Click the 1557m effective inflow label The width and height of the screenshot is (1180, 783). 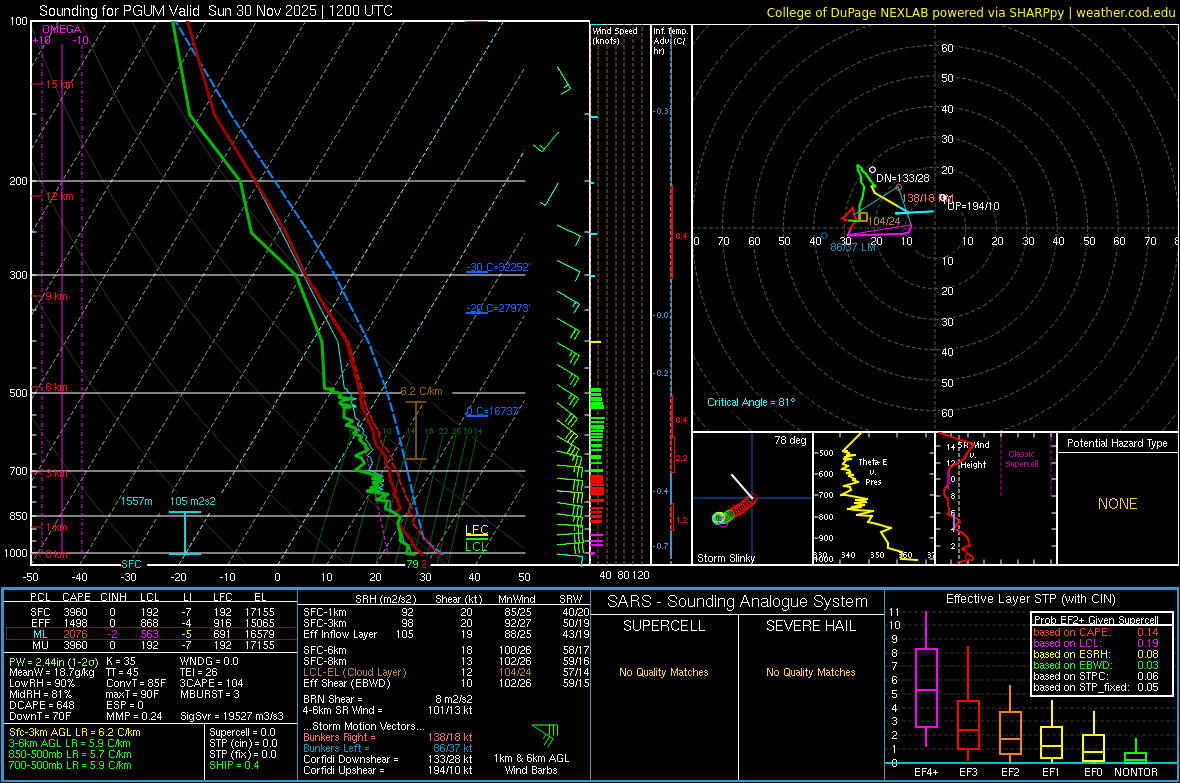click(136, 501)
